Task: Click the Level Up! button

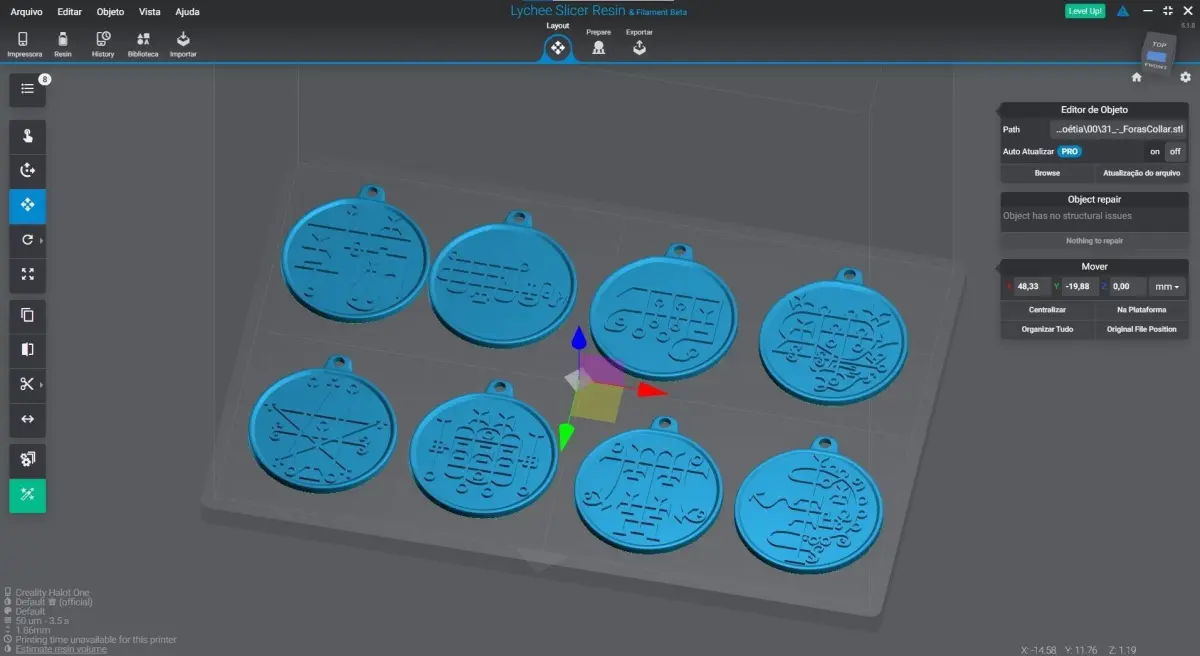Action: [x=1085, y=11]
